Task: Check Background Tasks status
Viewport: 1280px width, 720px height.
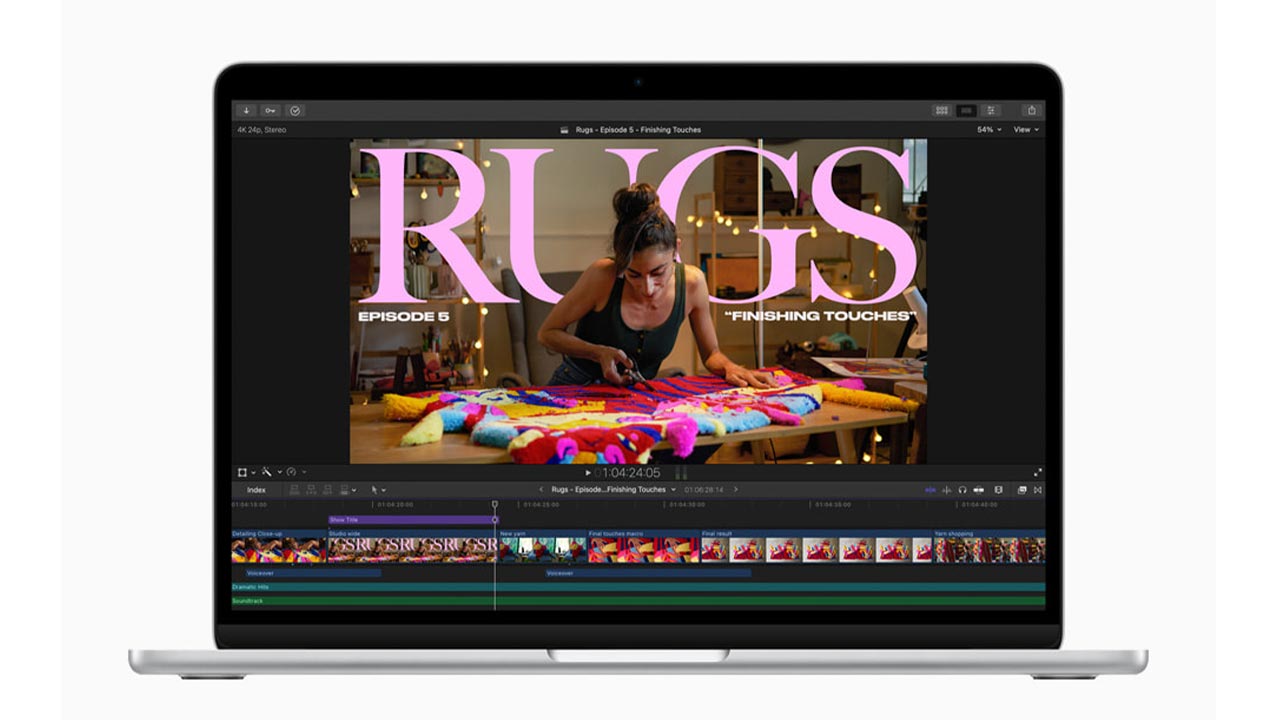Action: [295, 111]
